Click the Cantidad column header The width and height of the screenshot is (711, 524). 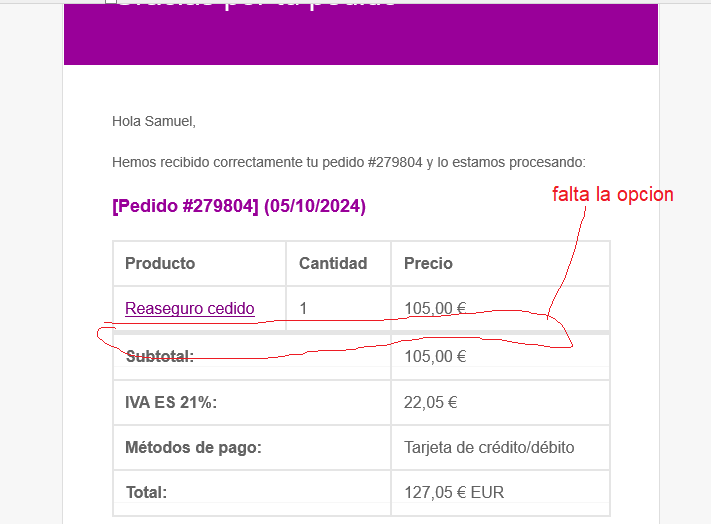pyautogui.click(x=333, y=263)
